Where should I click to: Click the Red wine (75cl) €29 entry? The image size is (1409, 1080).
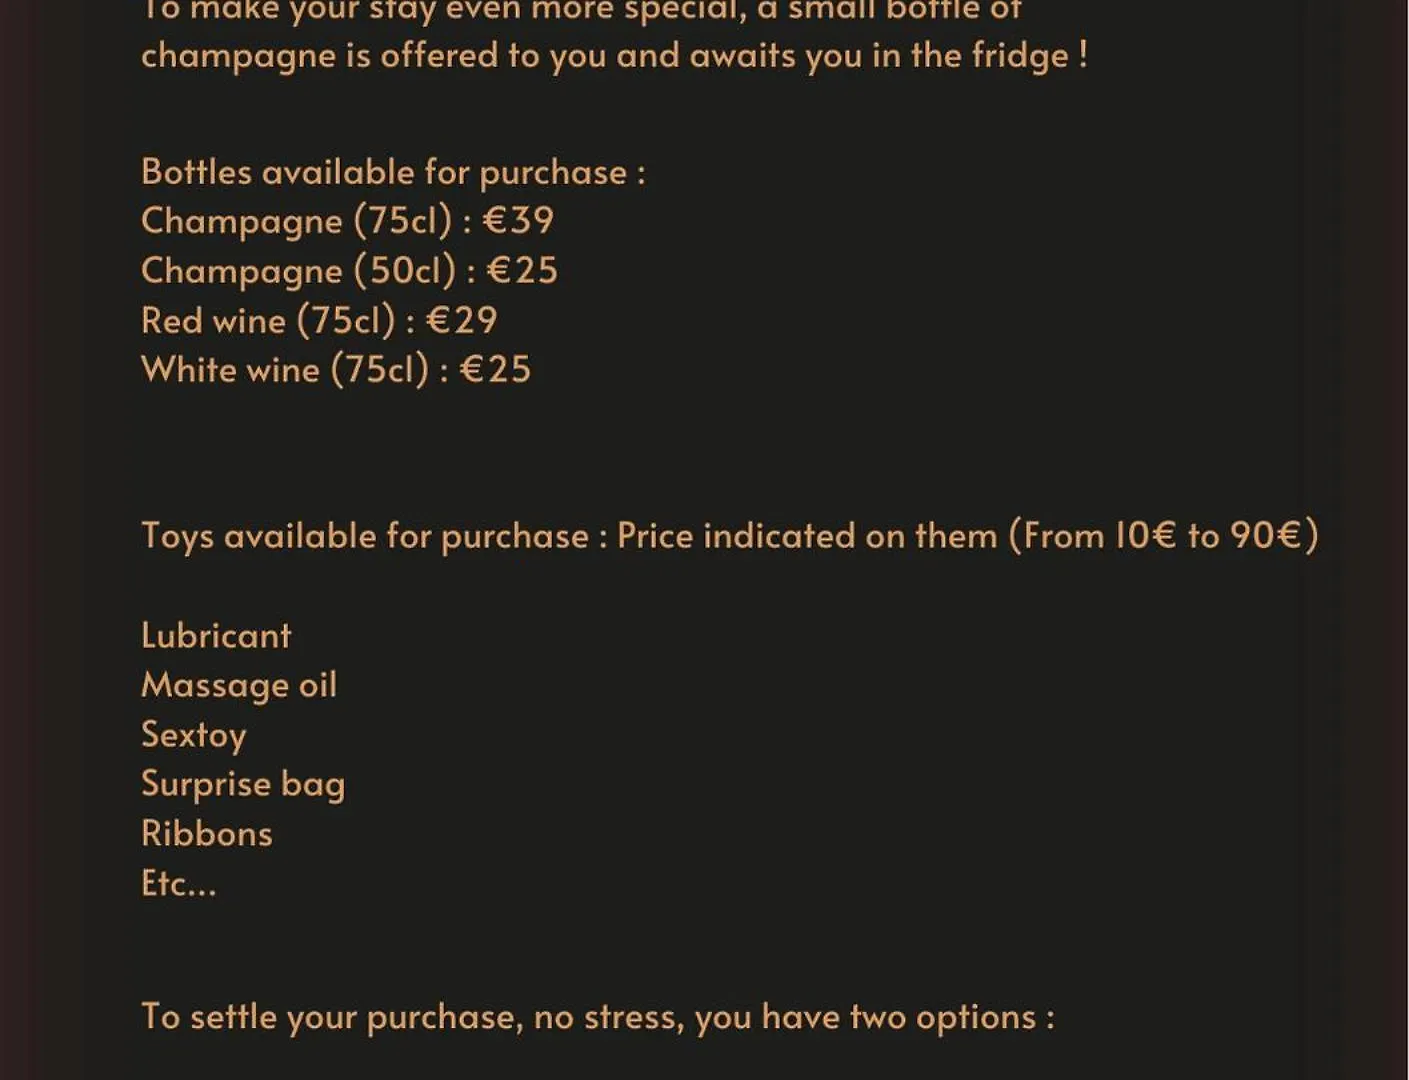[319, 321]
